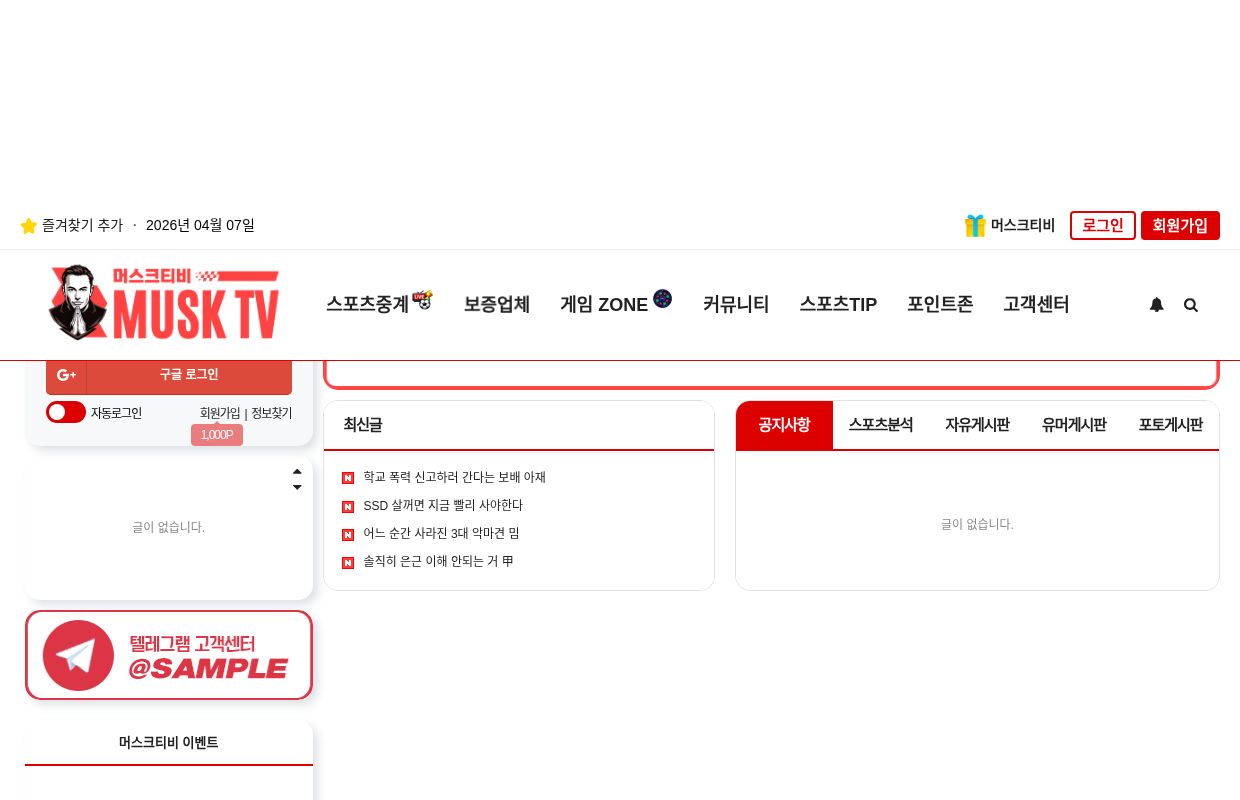Click the yellow star favorites icon
This screenshot has height=800, width=1240.
pyautogui.click(x=29, y=225)
